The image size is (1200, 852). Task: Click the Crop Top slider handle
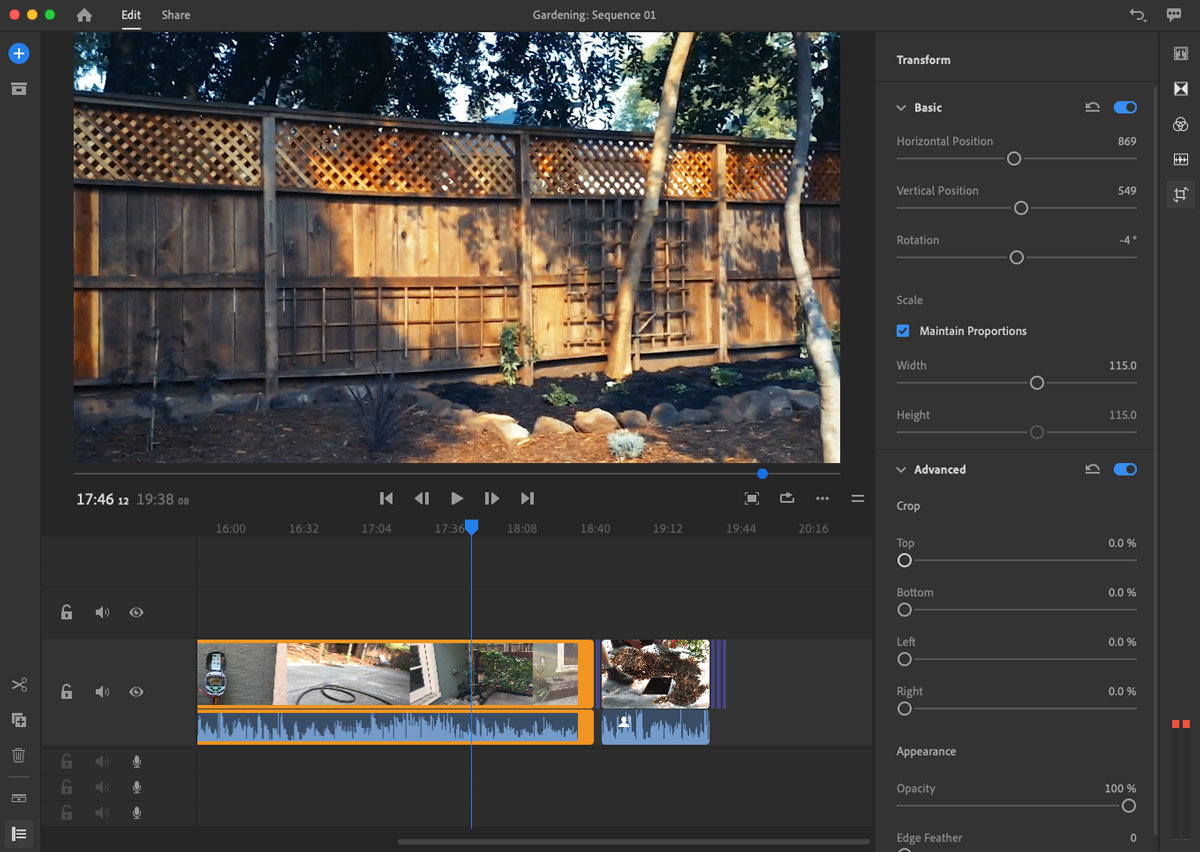[905, 561]
